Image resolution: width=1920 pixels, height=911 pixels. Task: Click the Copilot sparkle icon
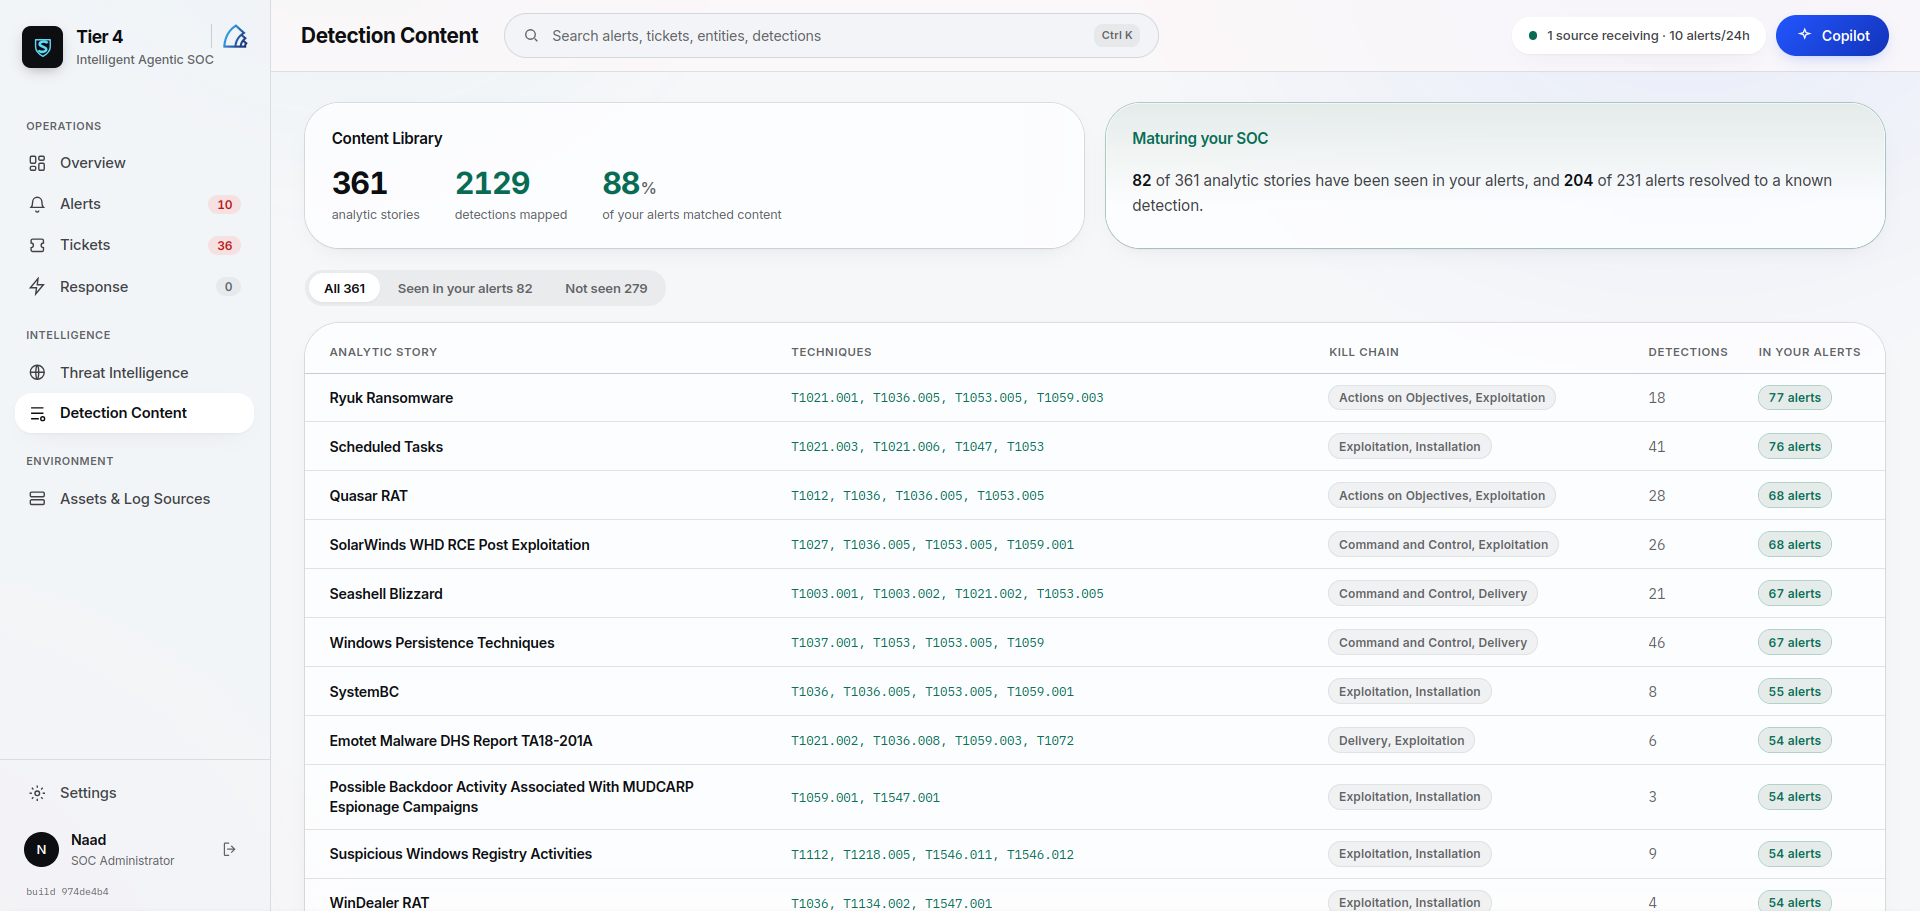point(1804,35)
